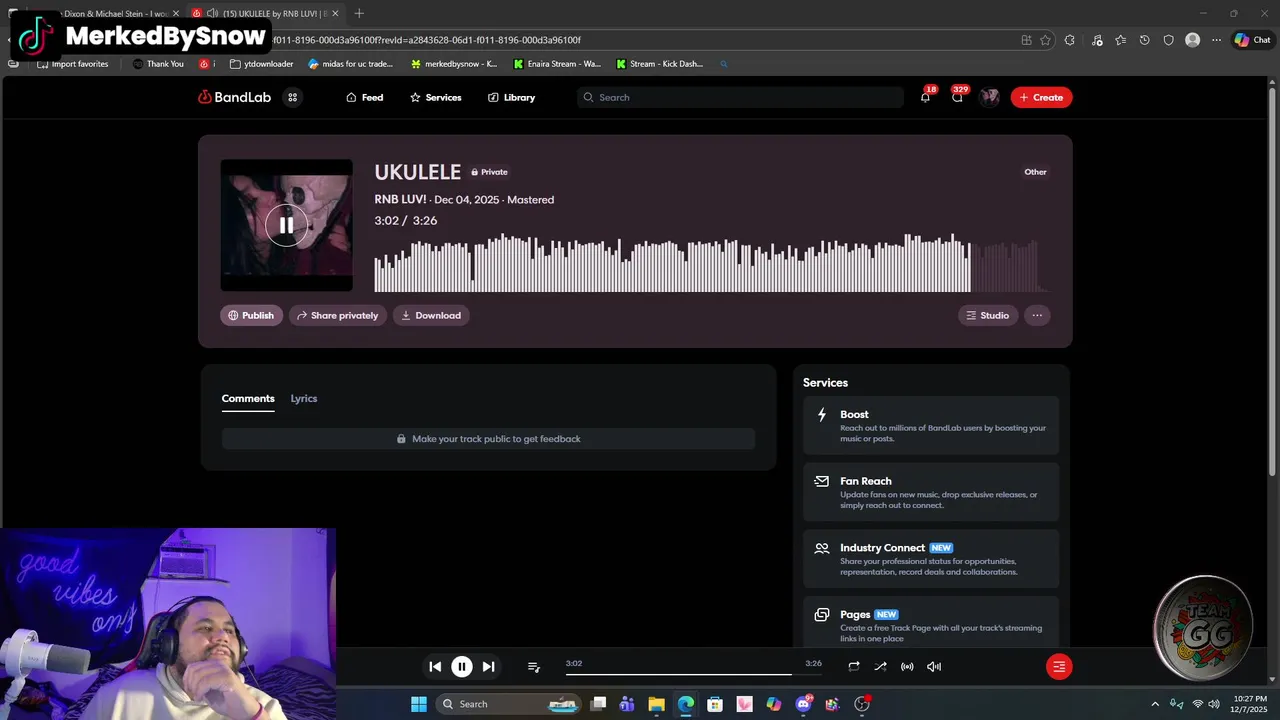This screenshot has height=720, width=1280.
Task: Open the Services menu
Action: click(x=435, y=97)
